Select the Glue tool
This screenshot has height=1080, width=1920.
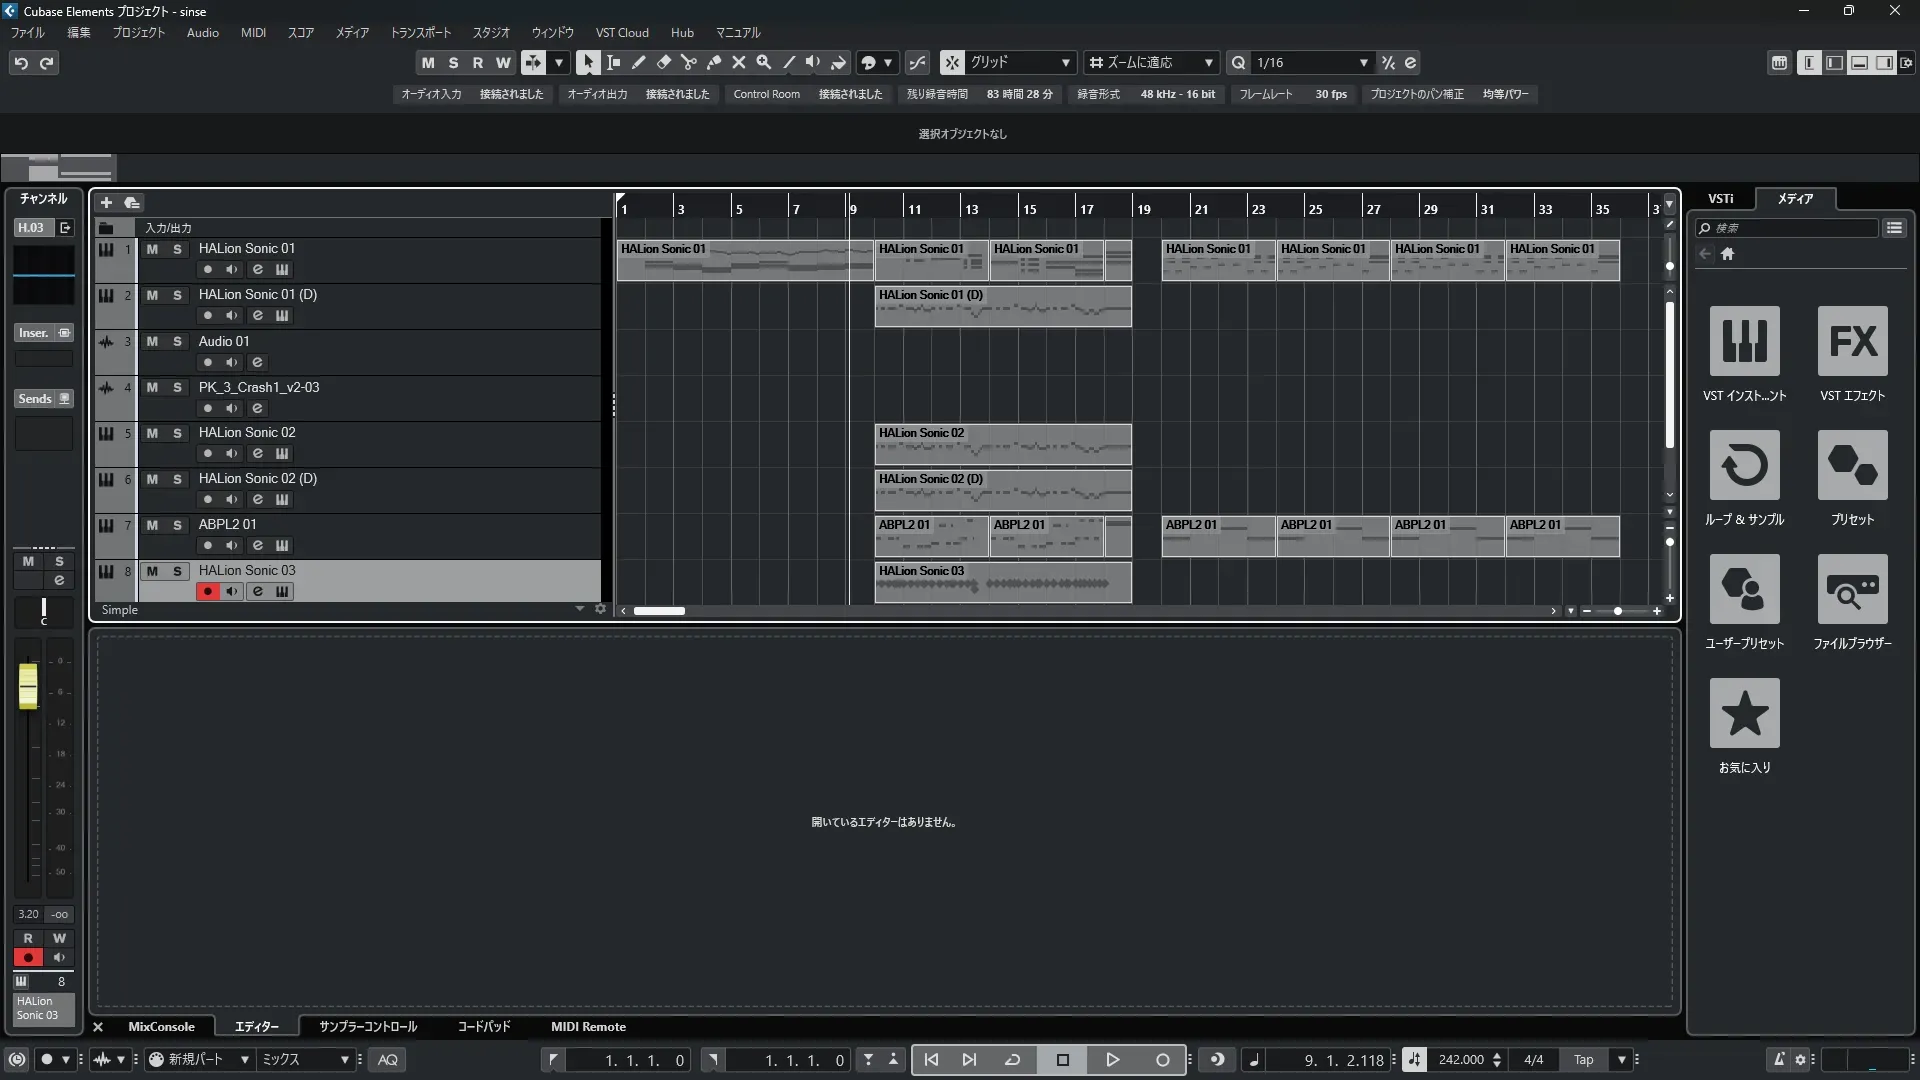point(713,62)
